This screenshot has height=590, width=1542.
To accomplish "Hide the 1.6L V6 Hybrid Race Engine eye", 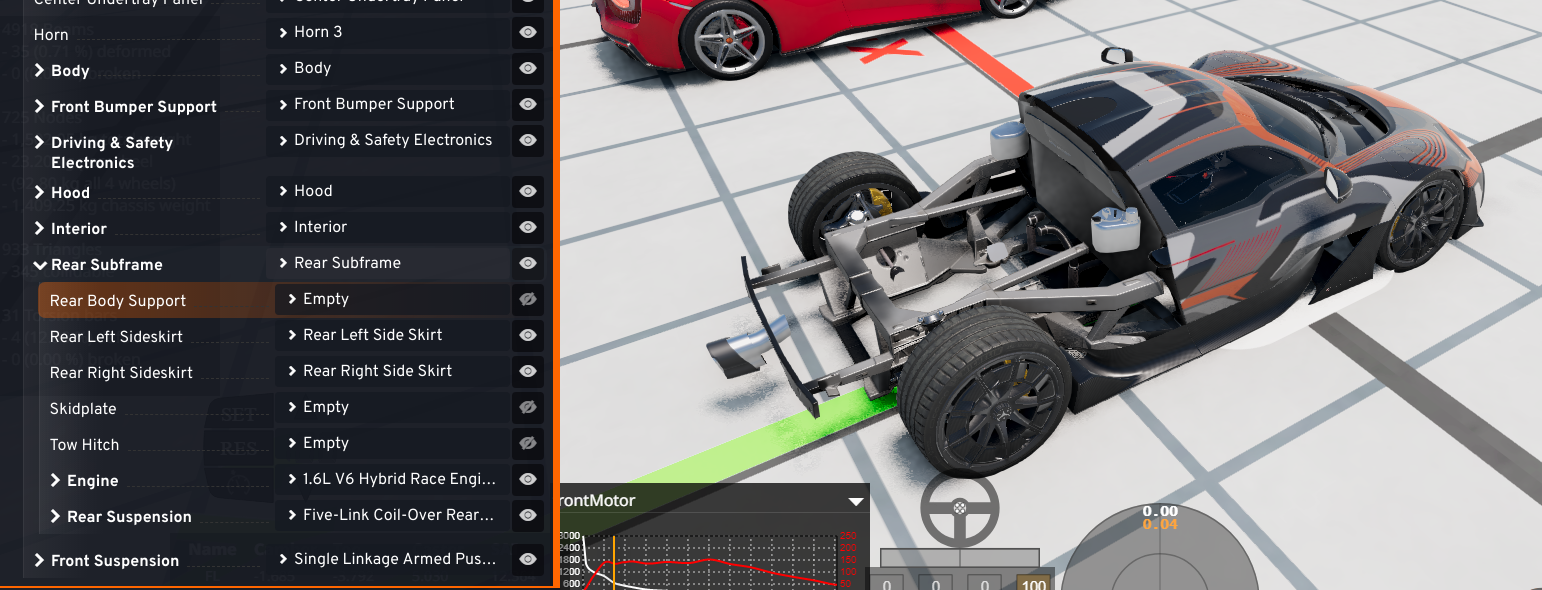I will tap(528, 479).
